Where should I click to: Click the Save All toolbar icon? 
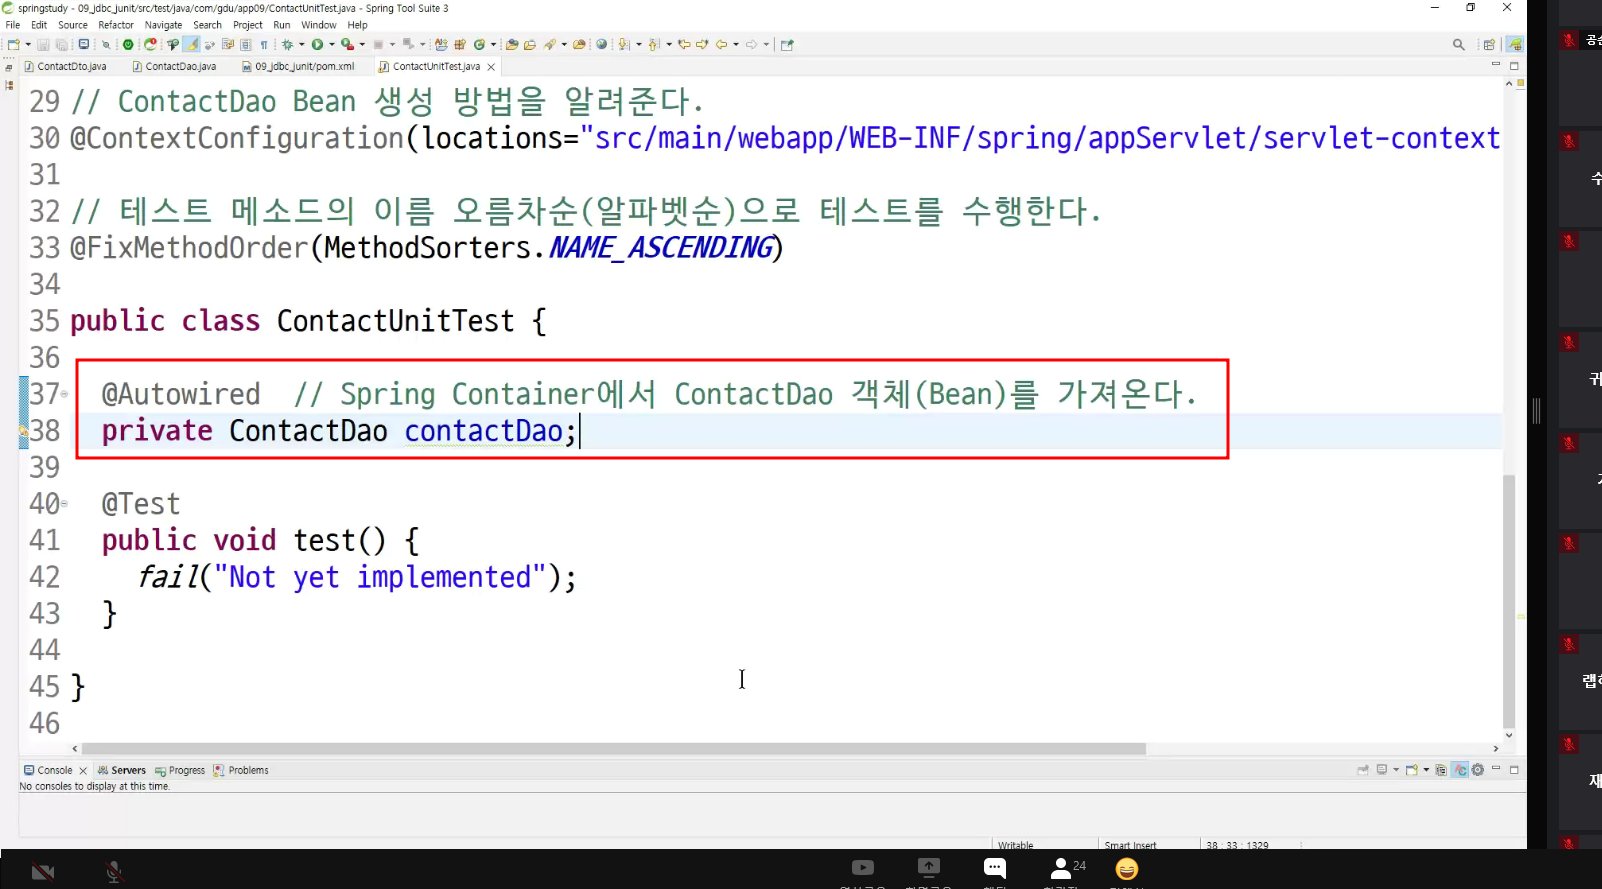(62, 44)
